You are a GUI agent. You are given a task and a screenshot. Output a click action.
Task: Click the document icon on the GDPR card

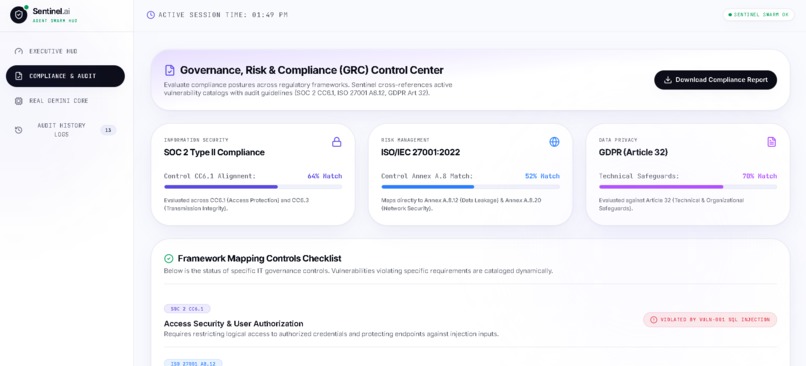coord(772,142)
